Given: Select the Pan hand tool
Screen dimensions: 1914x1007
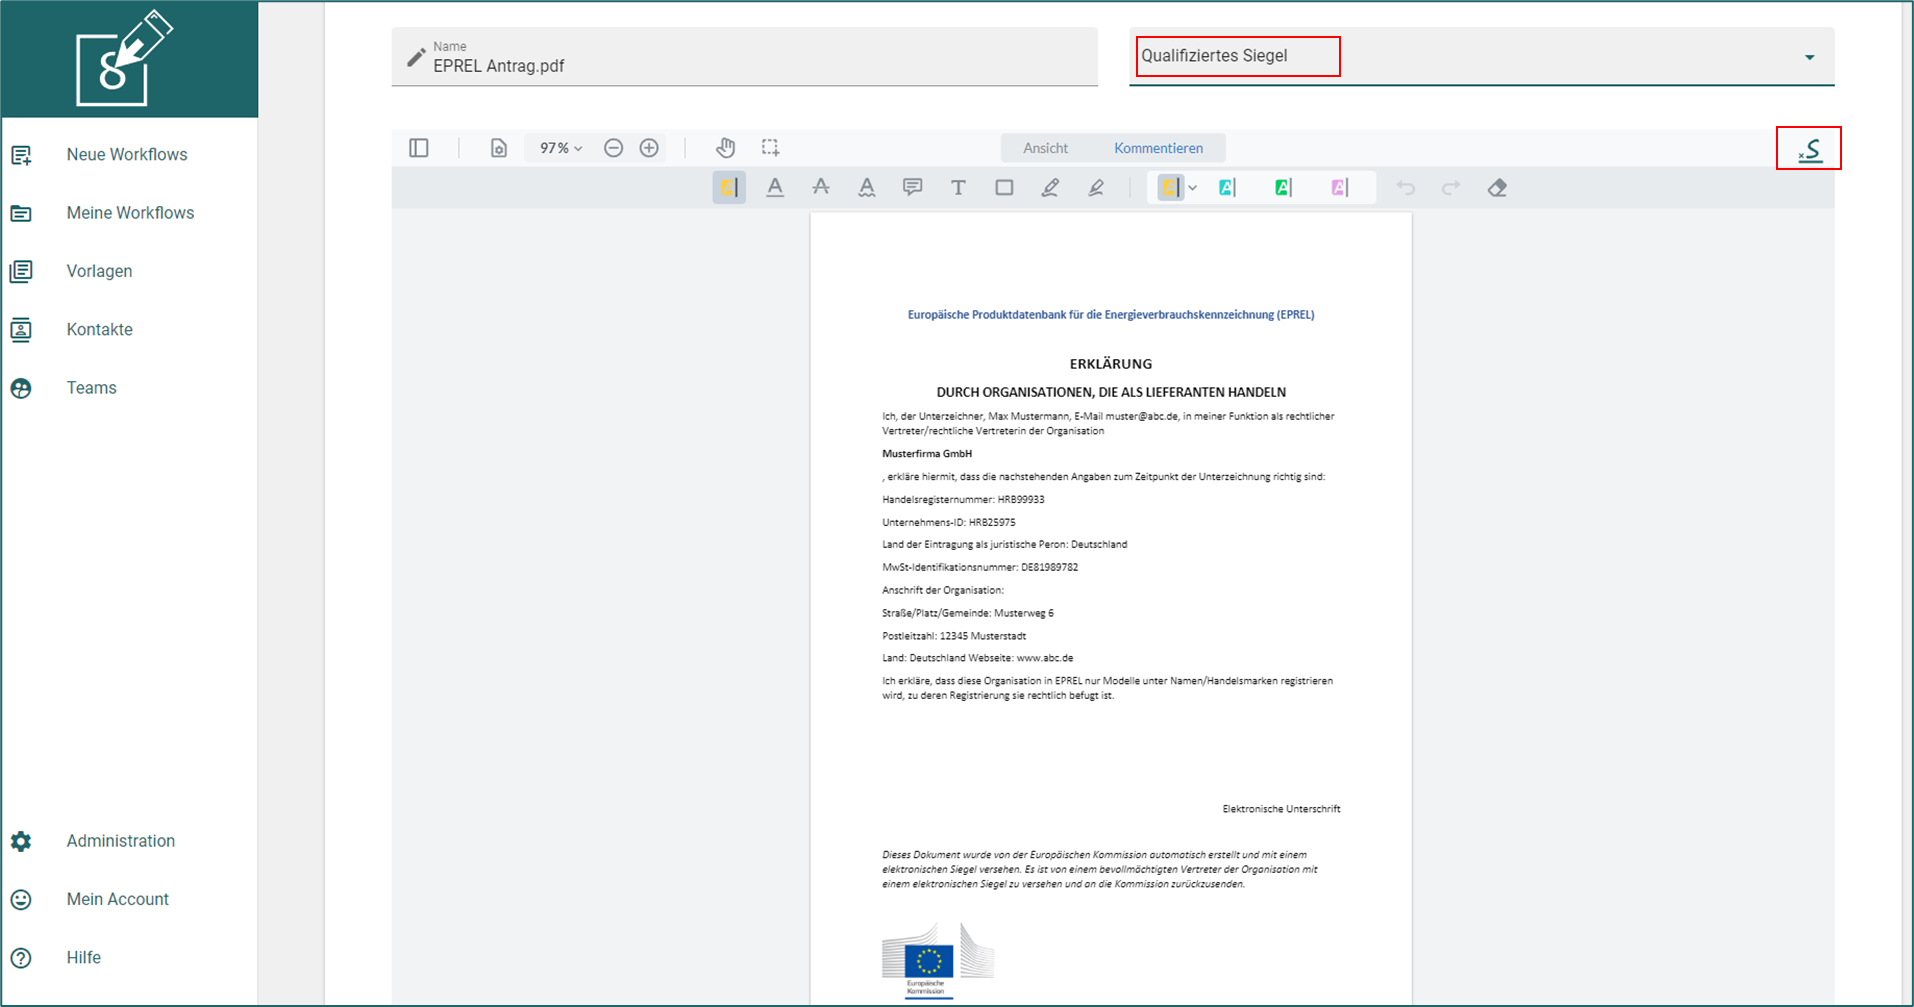Looking at the screenshot, I should [x=725, y=148].
